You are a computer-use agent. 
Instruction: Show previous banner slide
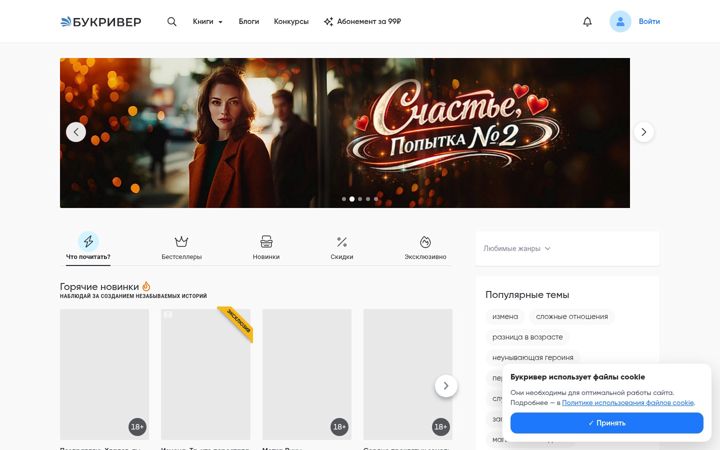pos(76,132)
